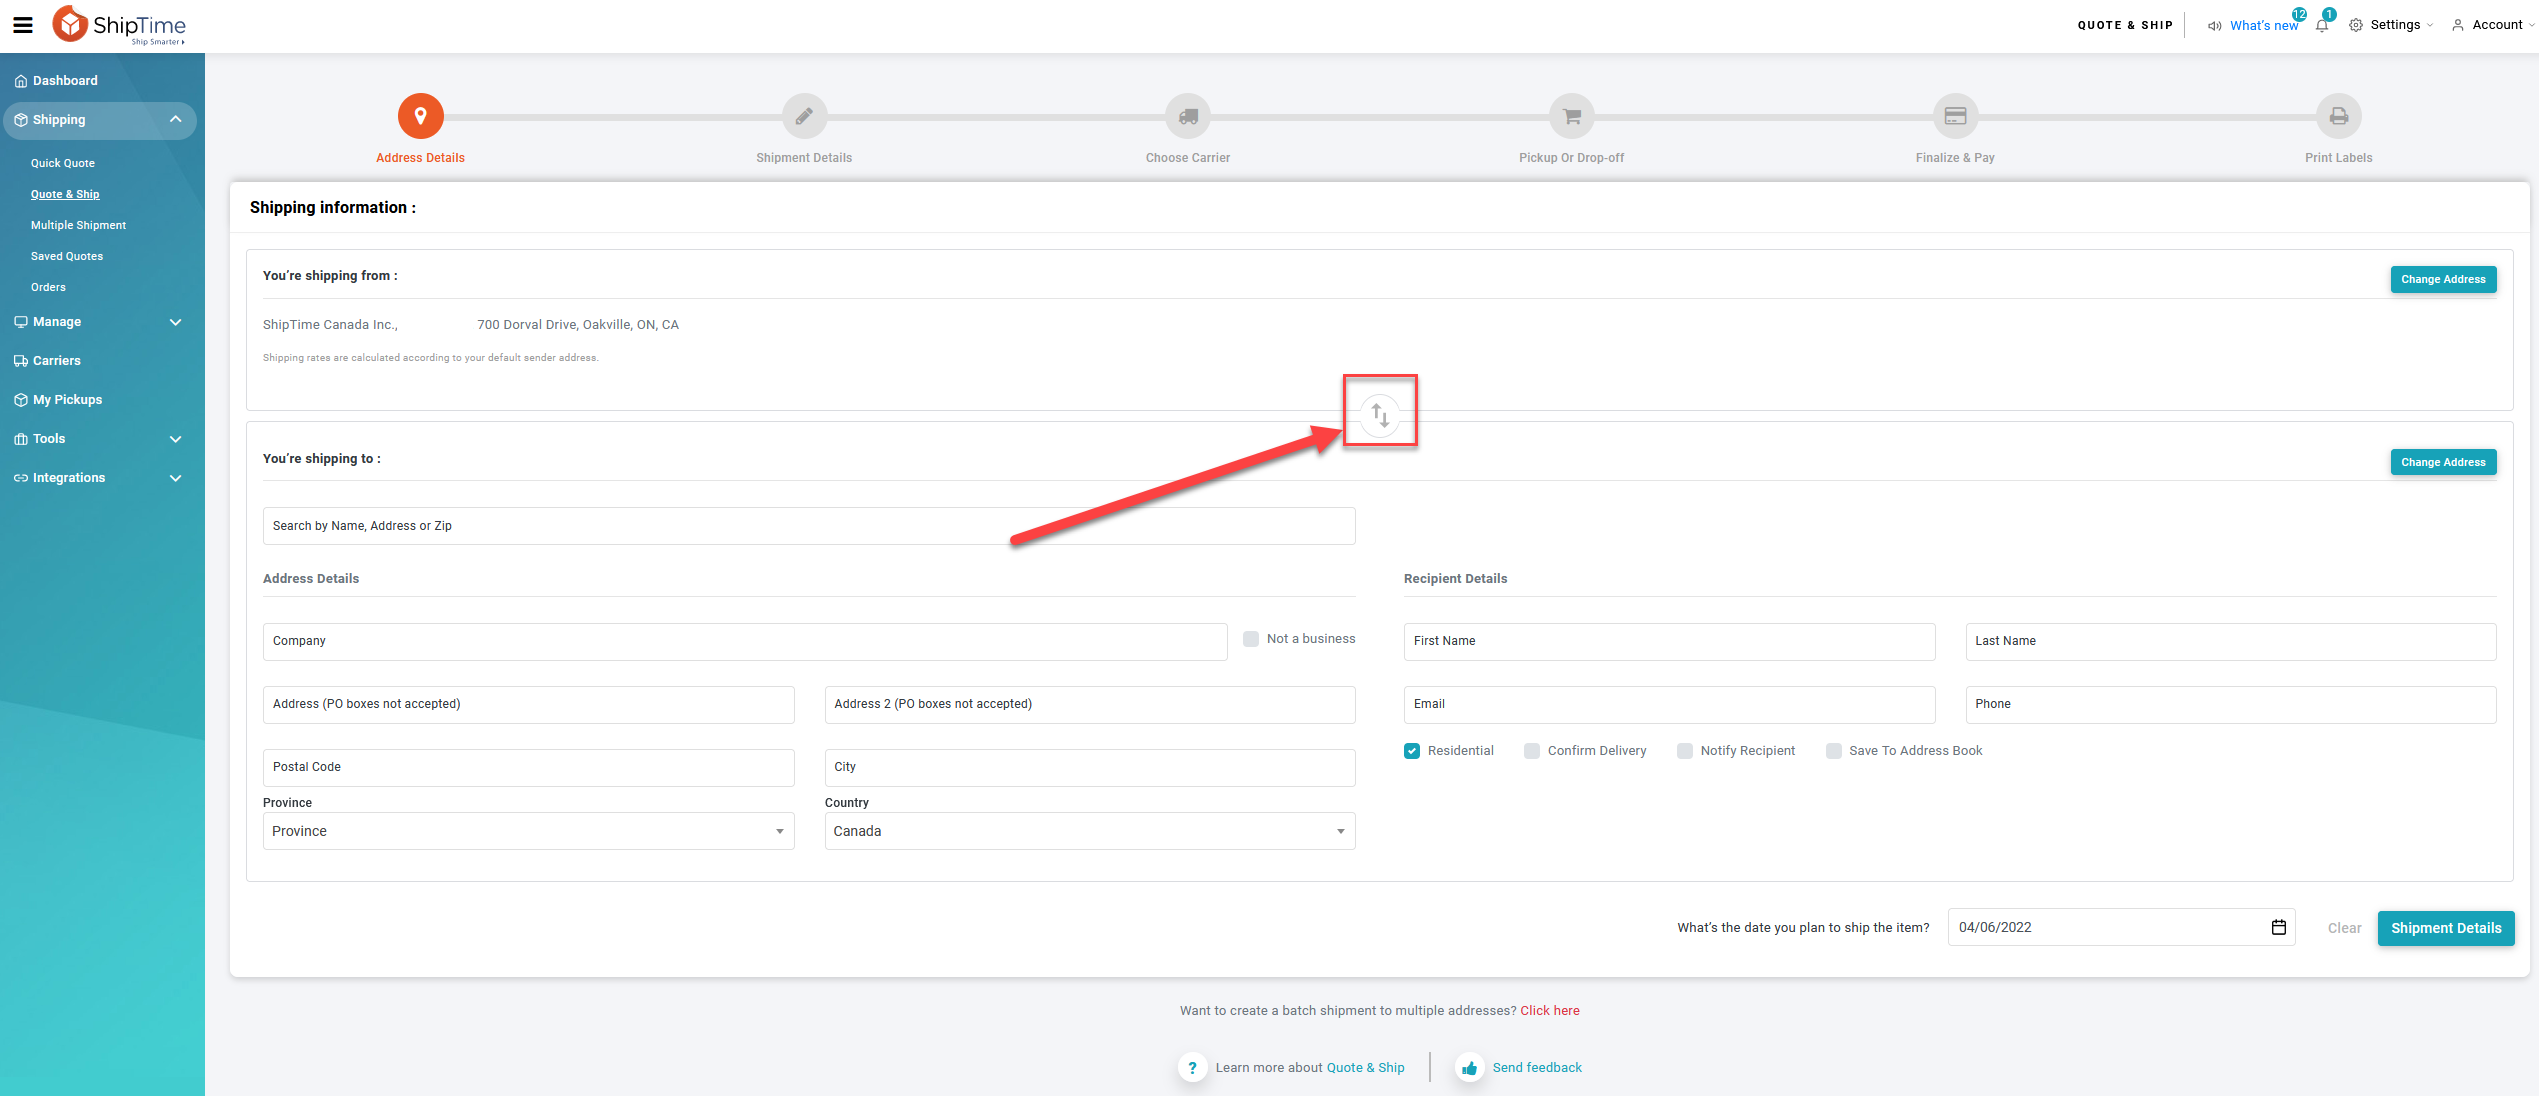This screenshot has height=1096, width=2539.
Task: Click the notification bell icon
Action: click(2321, 25)
